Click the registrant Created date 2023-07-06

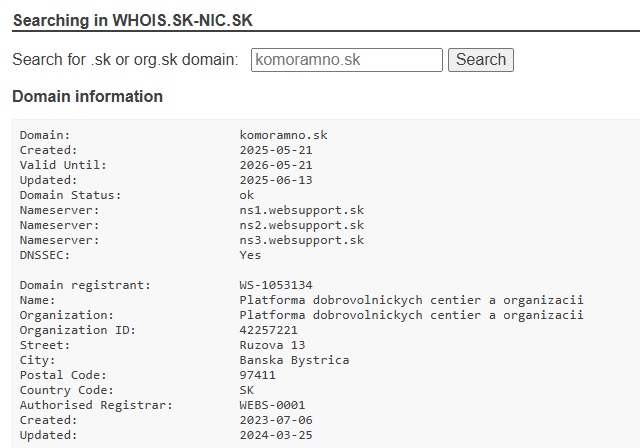click(276, 420)
